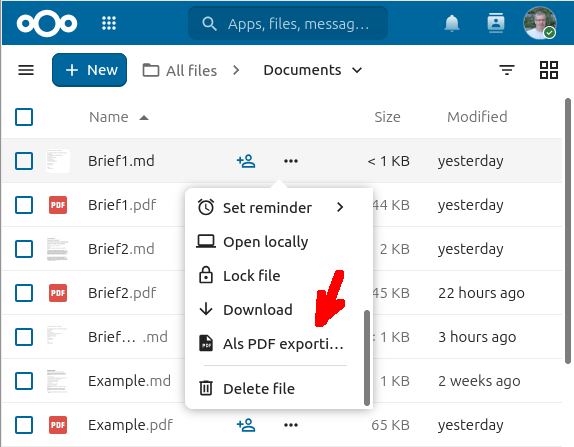The width and height of the screenshot is (574, 447).
Task: Select the Brief1.pdf checkbox
Action: [x=24, y=205]
